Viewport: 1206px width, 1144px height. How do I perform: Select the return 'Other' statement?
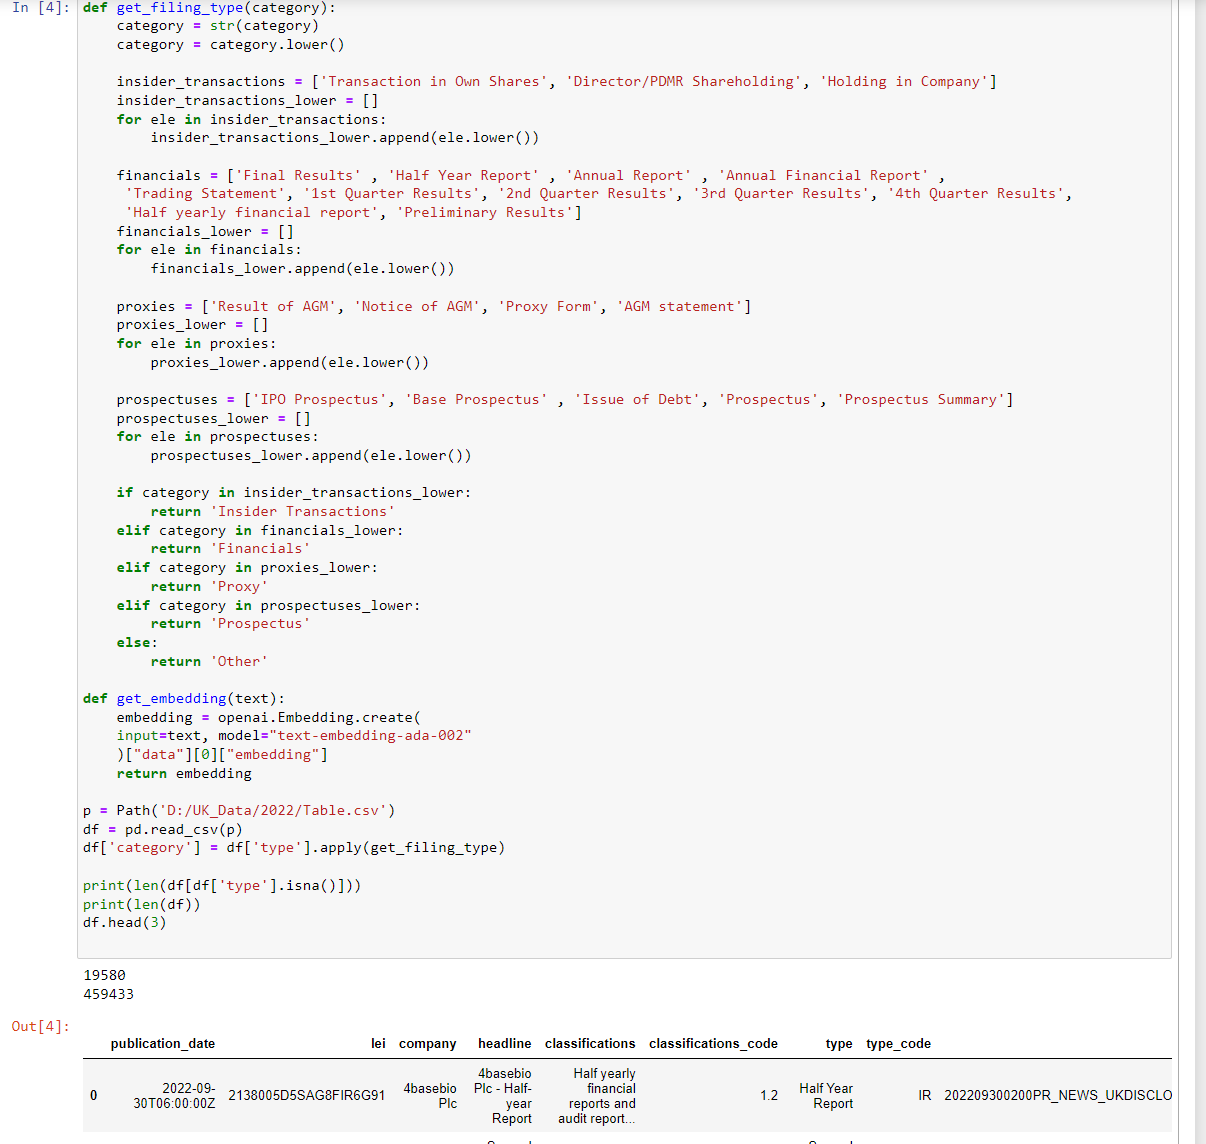pos(207,661)
